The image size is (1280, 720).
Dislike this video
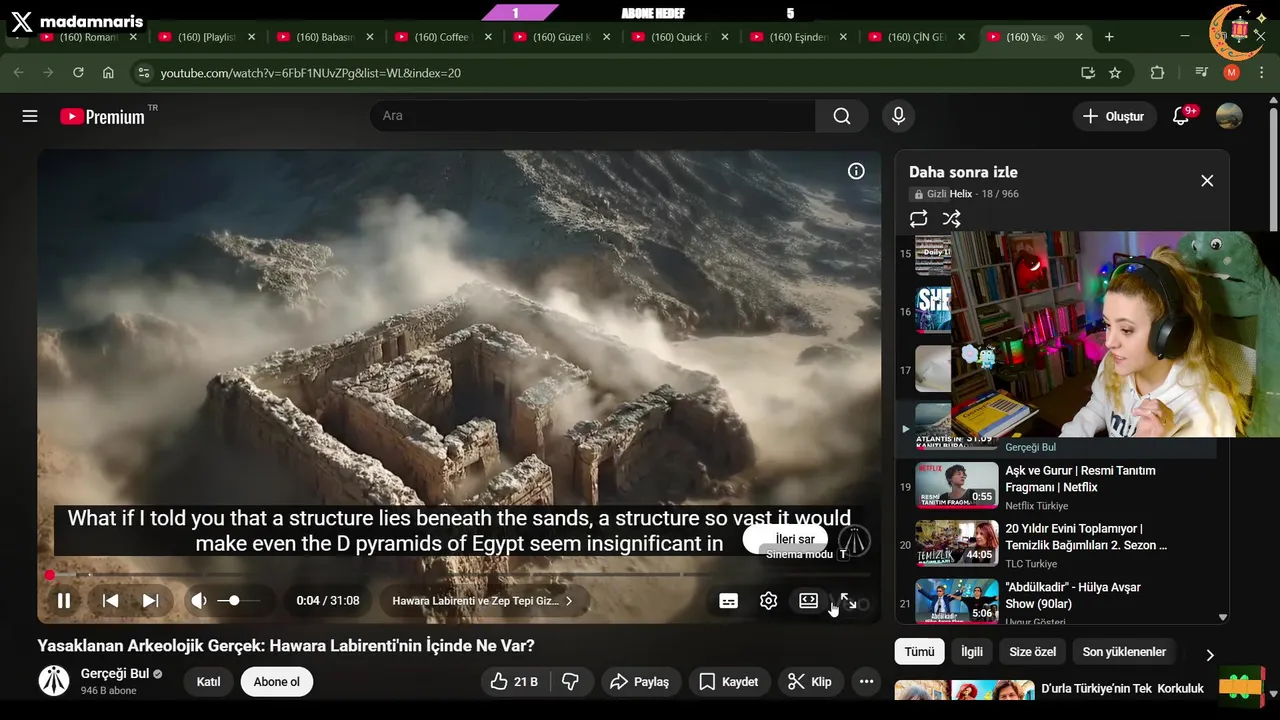[571, 682]
